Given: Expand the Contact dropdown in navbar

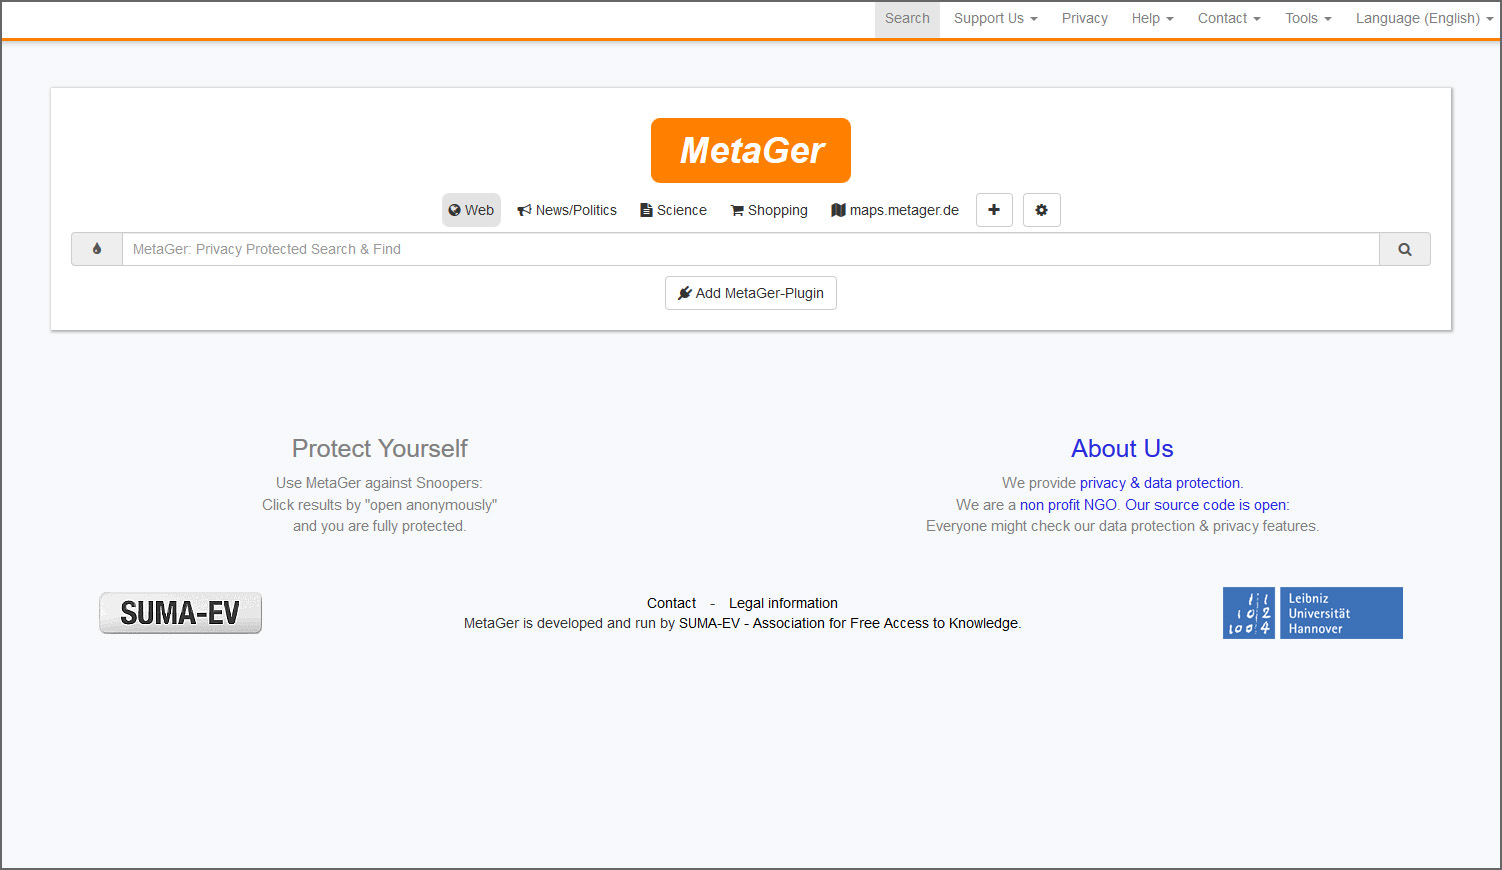Looking at the screenshot, I should pos(1229,18).
